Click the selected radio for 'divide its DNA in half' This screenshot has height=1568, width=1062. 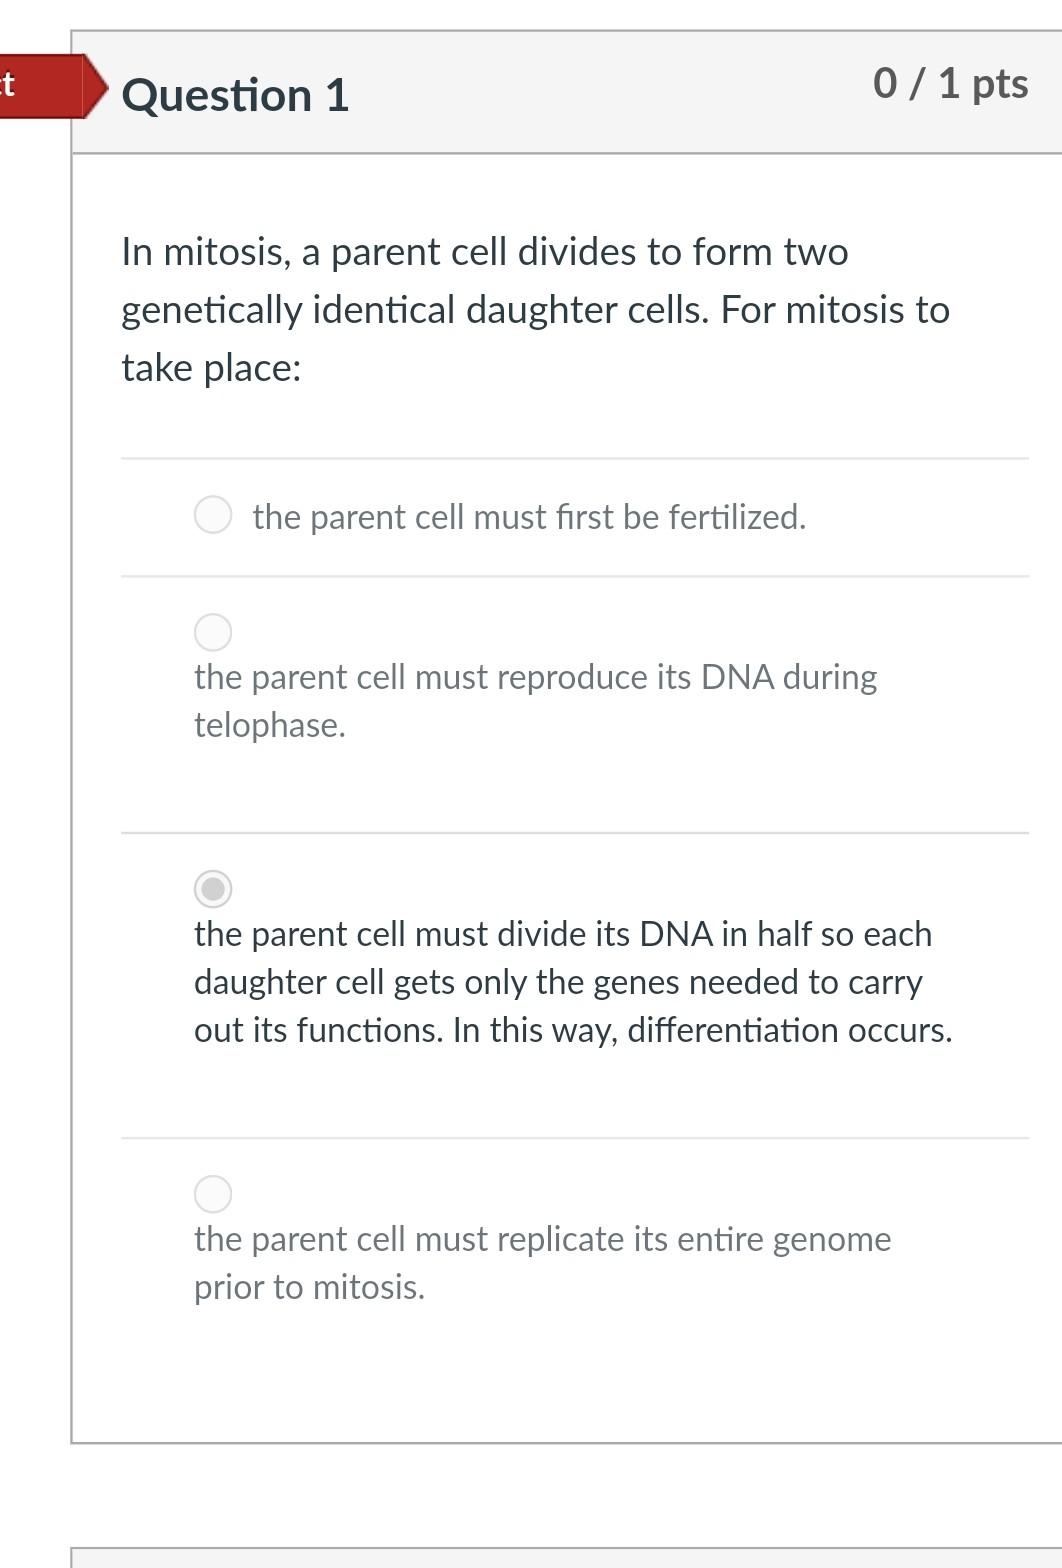pos(213,889)
